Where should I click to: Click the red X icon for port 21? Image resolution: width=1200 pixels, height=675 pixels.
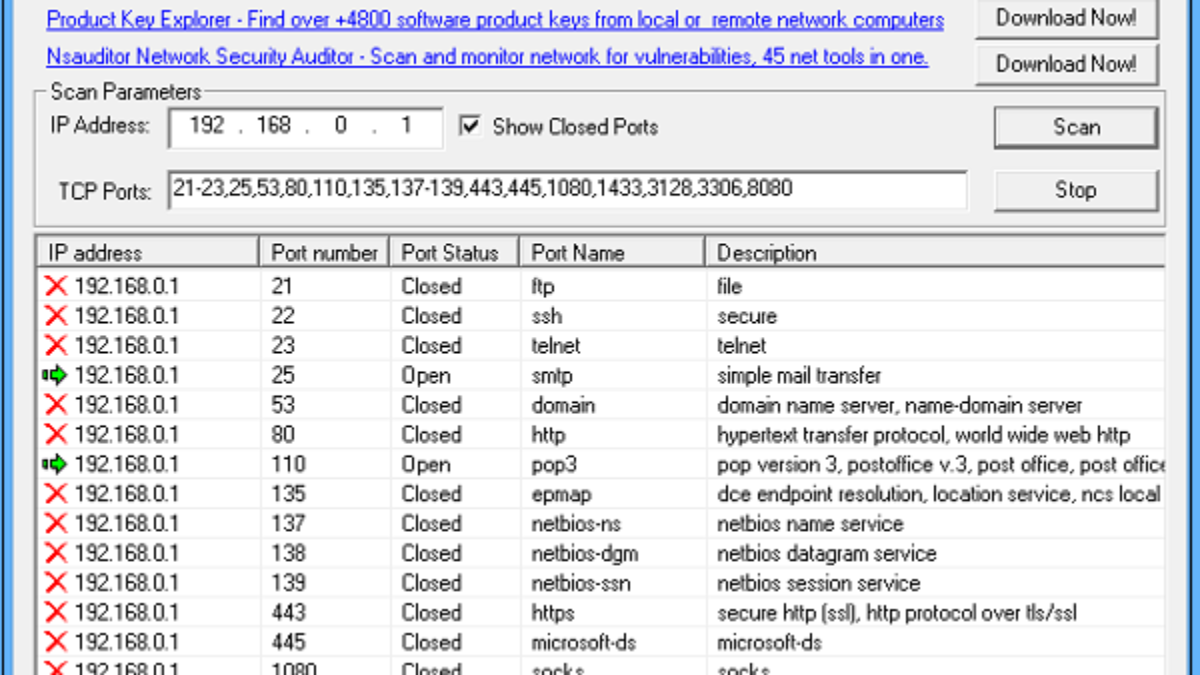(56, 287)
